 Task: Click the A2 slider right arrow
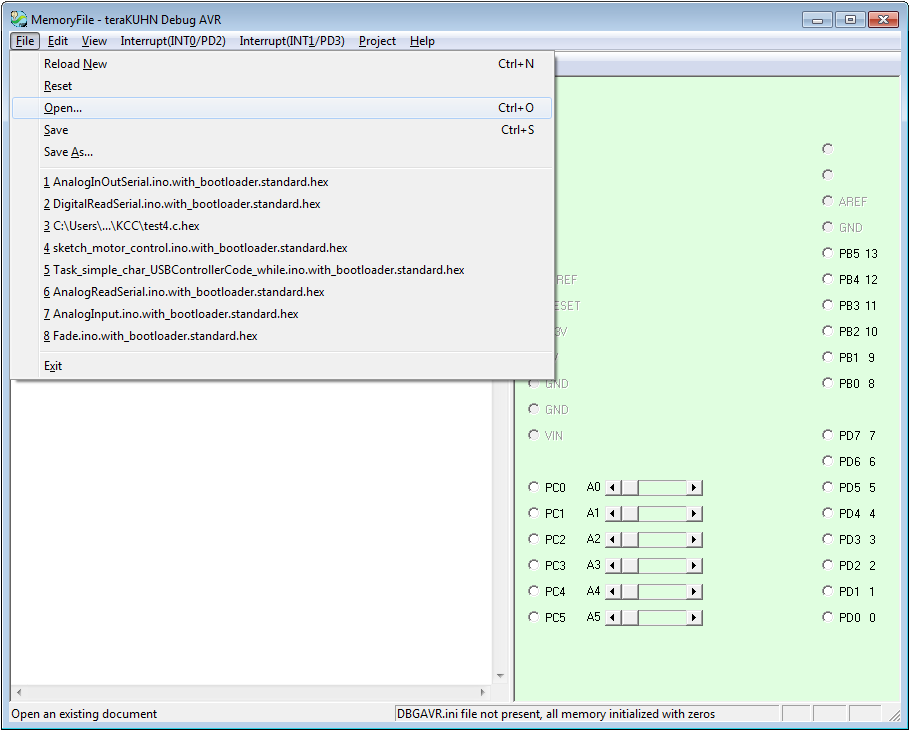tap(695, 540)
